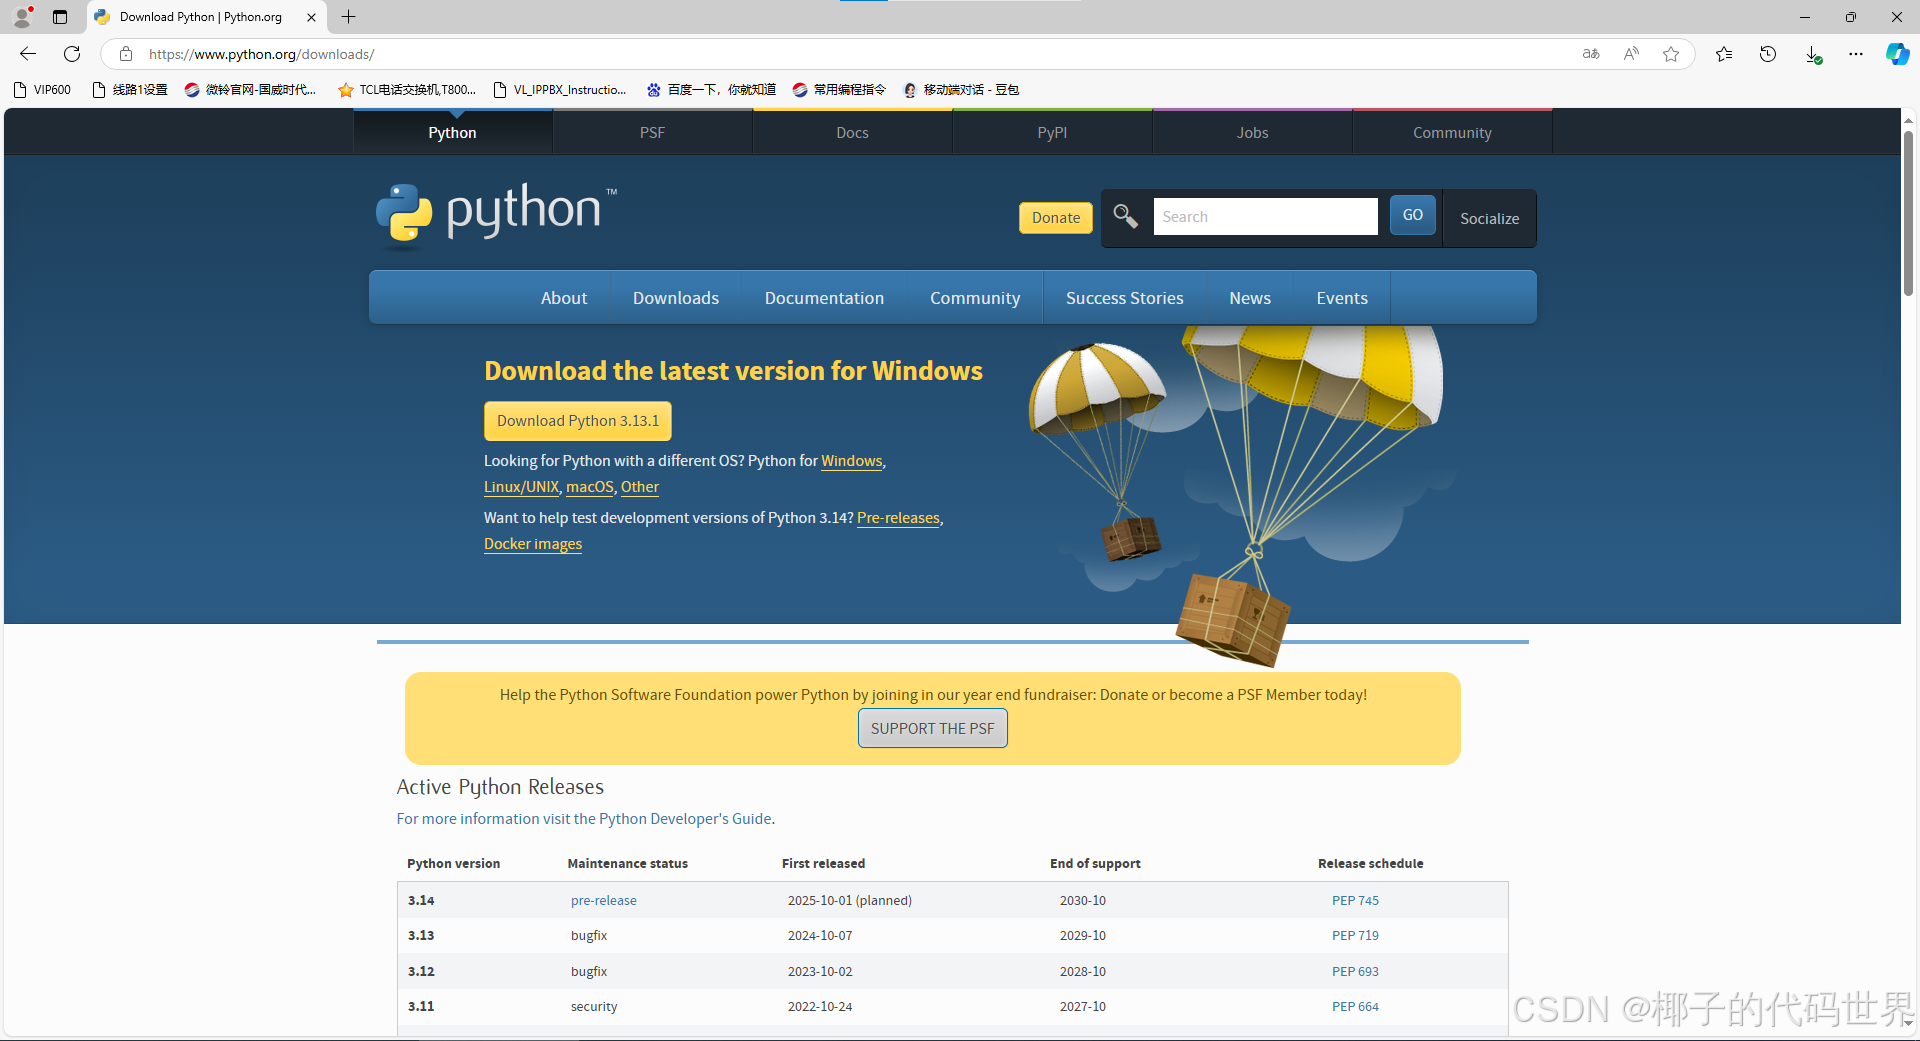Open the PEP 719 link
This screenshot has height=1041, width=1920.
point(1355,936)
